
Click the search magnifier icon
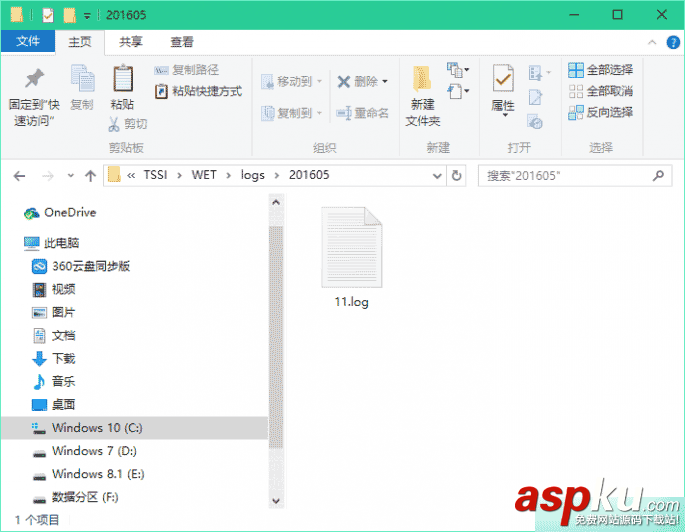click(x=658, y=176)
